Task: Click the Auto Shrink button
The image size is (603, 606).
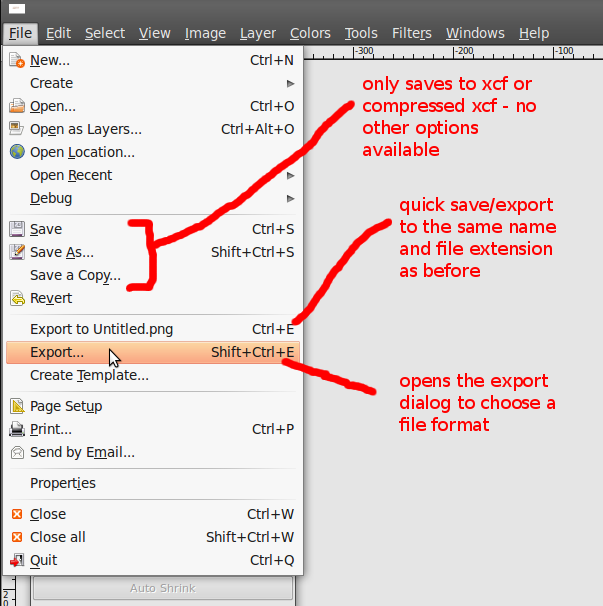Action: tap(163, 588)
